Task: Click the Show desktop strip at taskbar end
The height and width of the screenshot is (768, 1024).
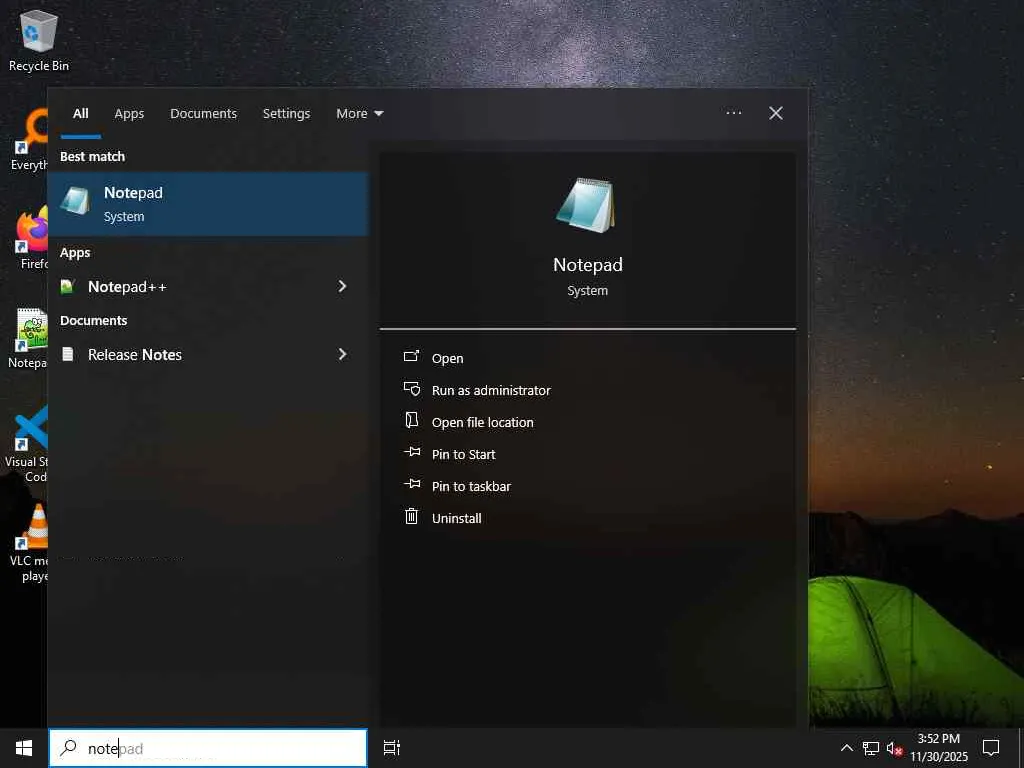Action: point(1021,748)
